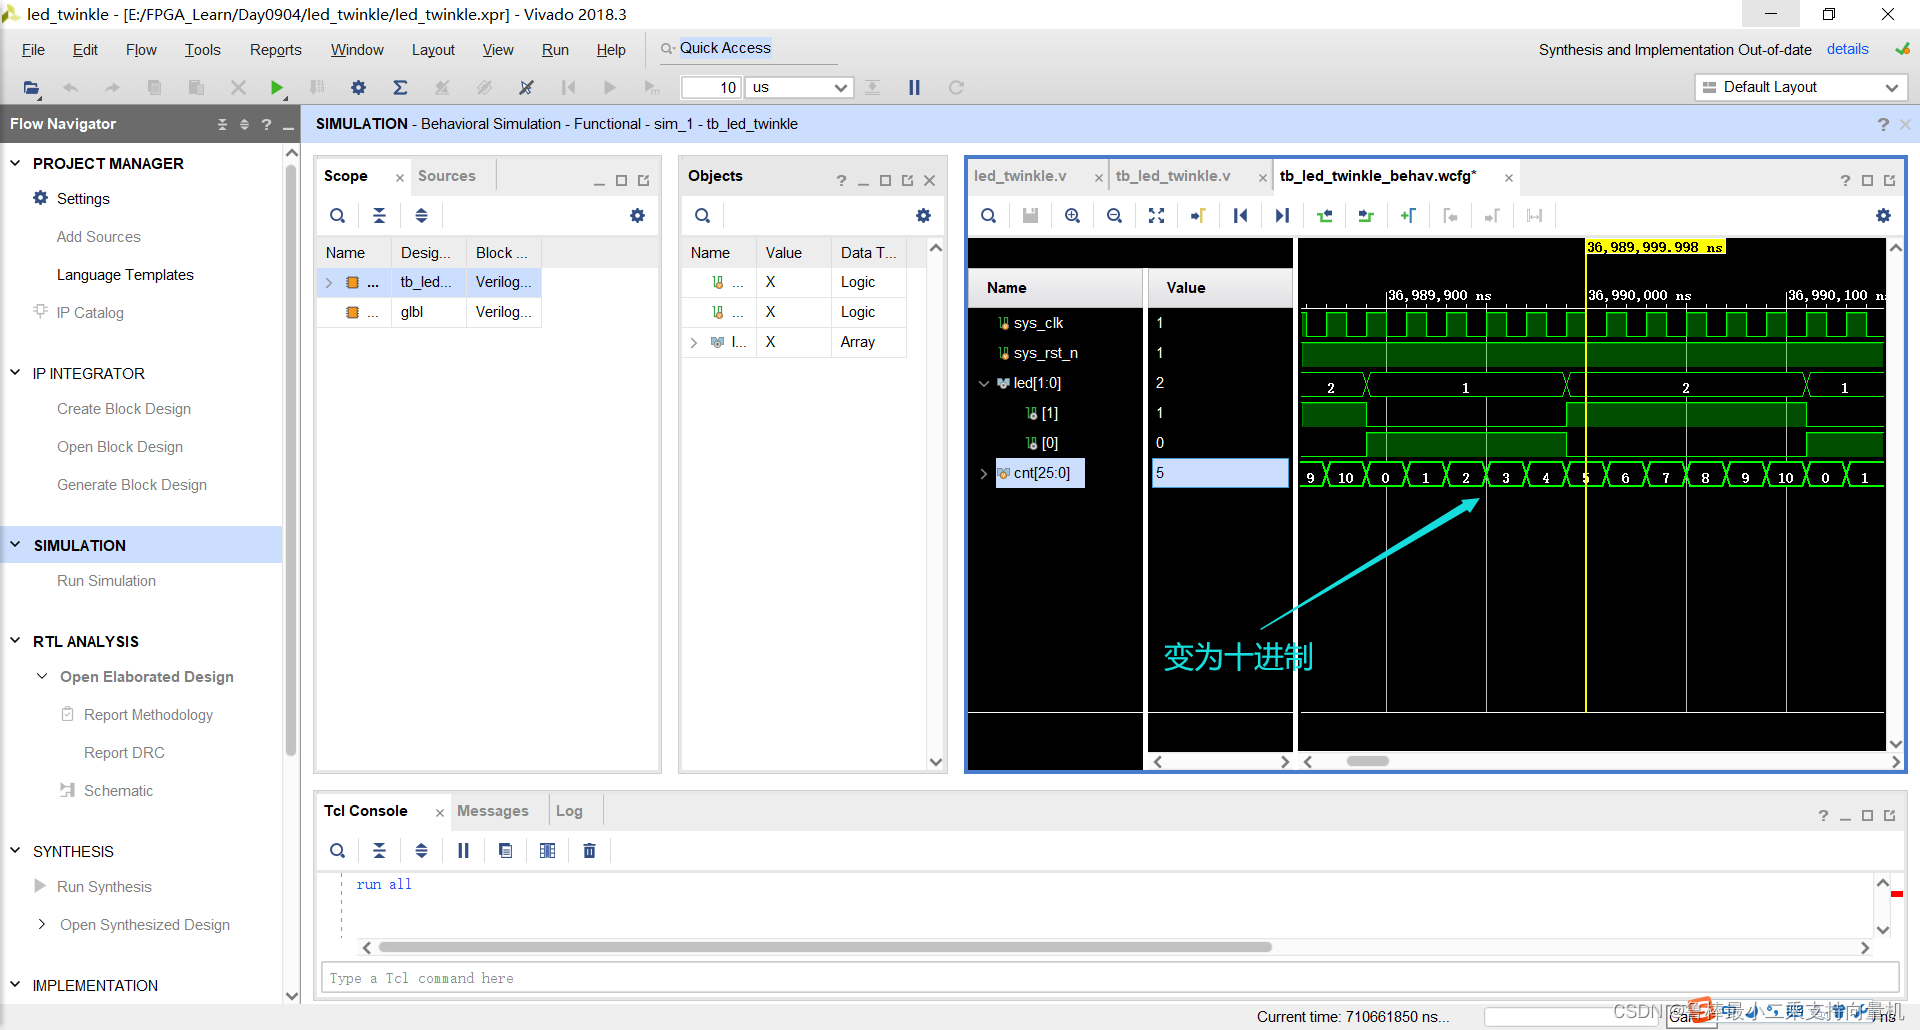Image resolution: width=1920 pixels, height=1030 pixels.
Task: Click the Tcl Console horizontal scrollbar
Action: (x=825, y=947)
